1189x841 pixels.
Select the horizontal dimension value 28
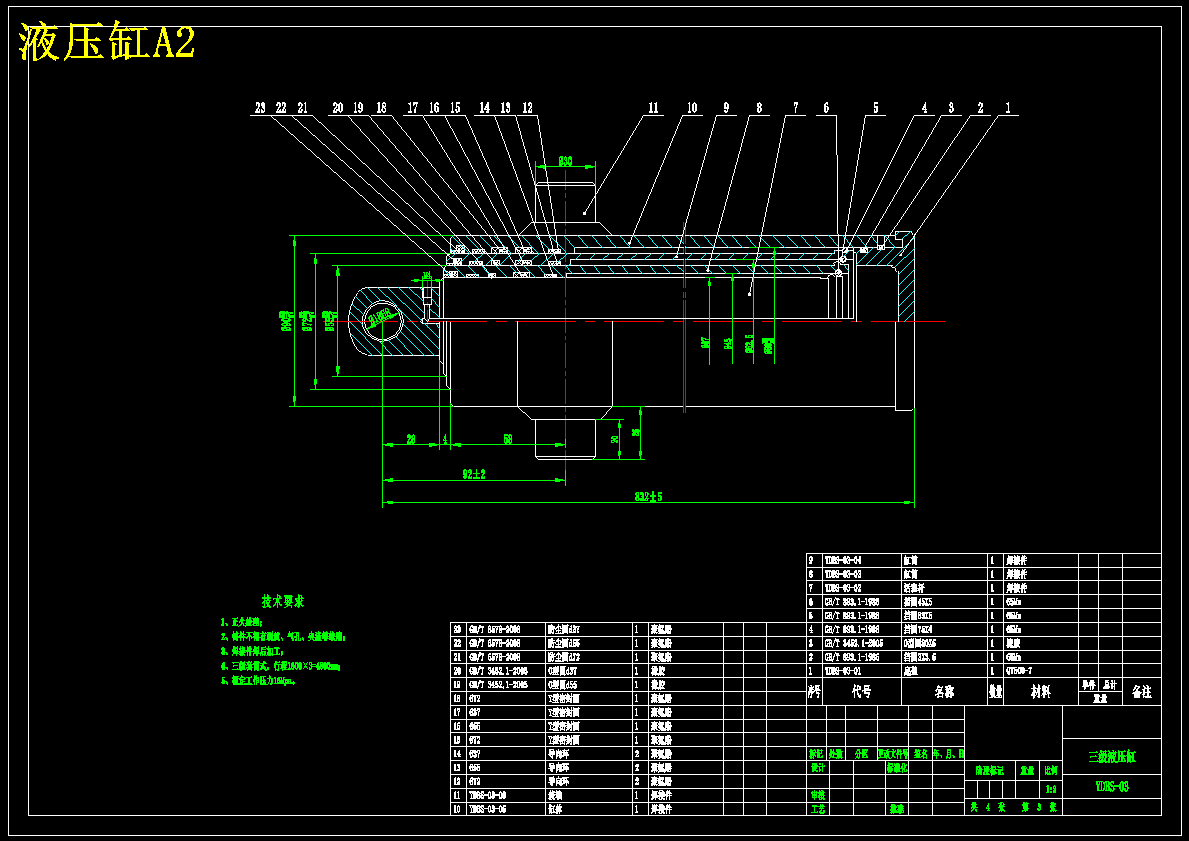[411, 439]
